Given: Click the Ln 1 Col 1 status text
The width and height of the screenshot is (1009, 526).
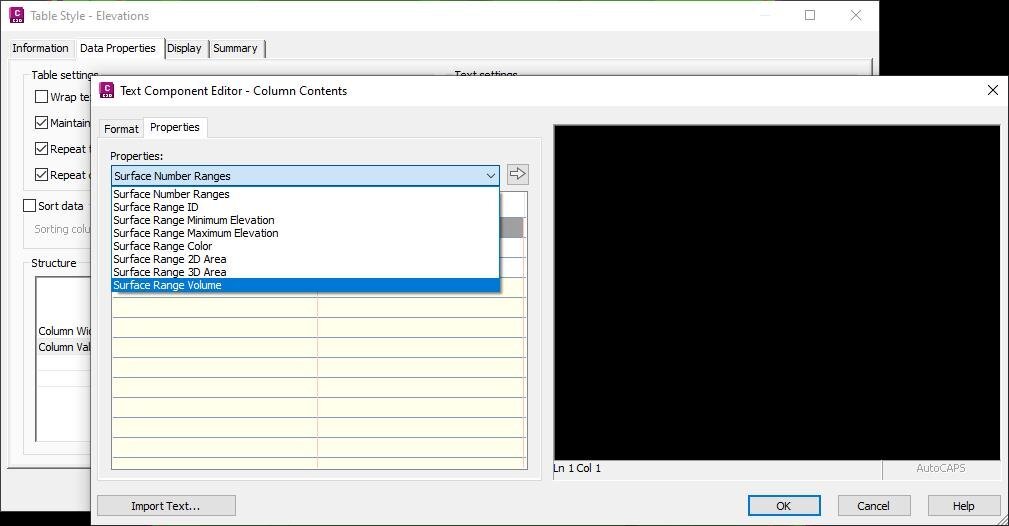Looking at the screenshot, I should (x=577, y=468).
